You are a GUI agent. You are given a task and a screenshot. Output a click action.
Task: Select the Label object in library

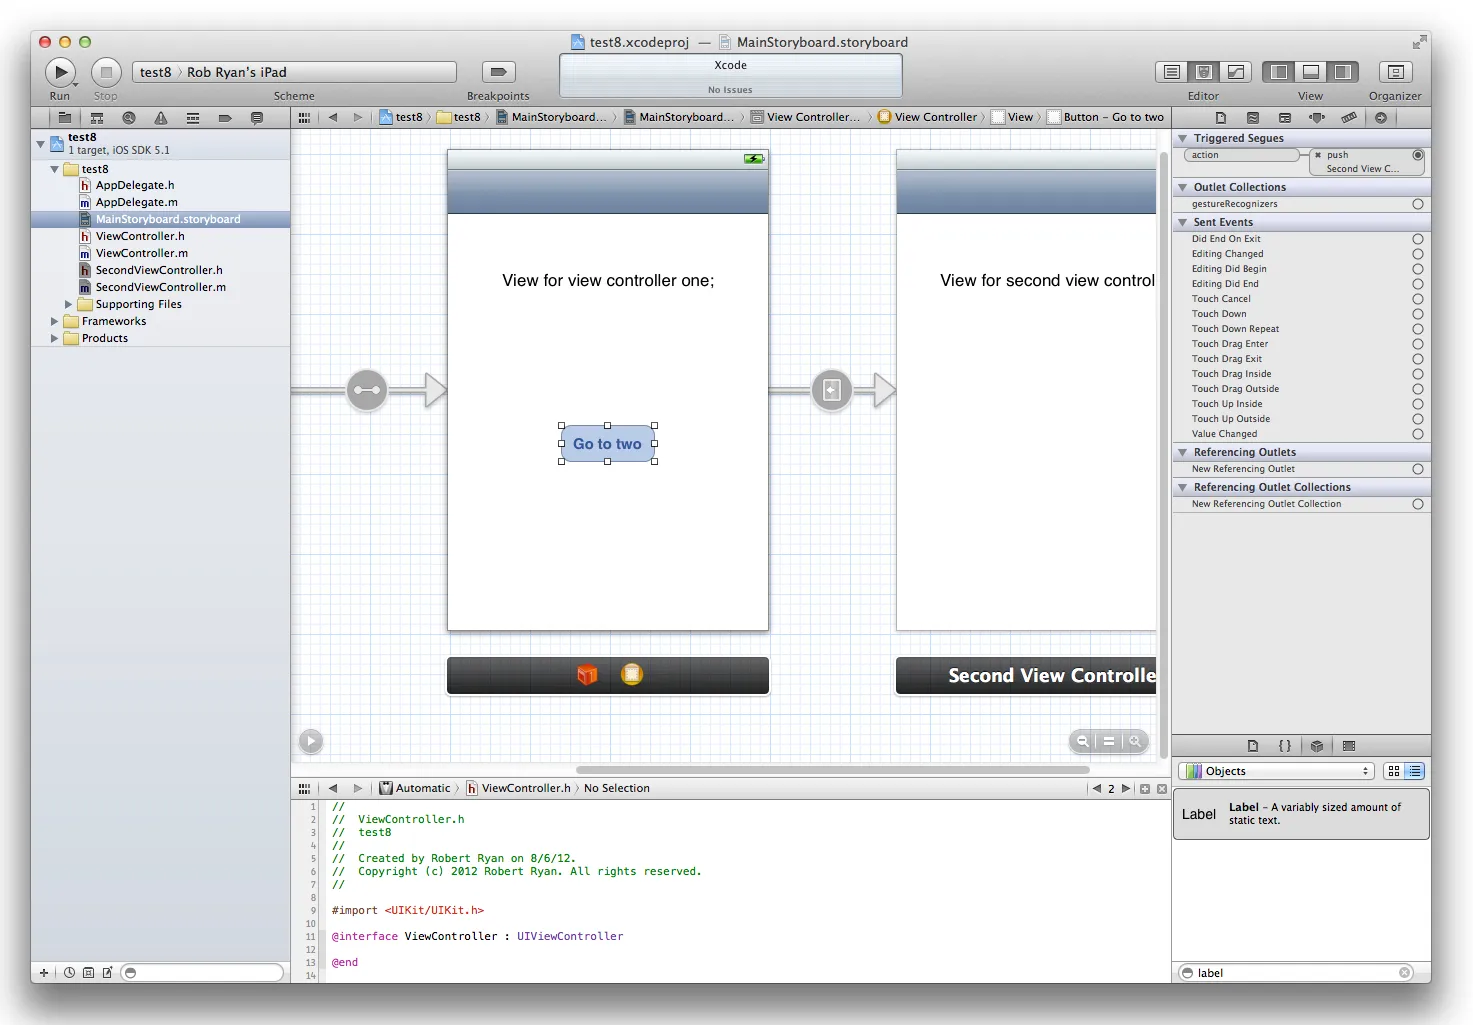(1301, 814)
